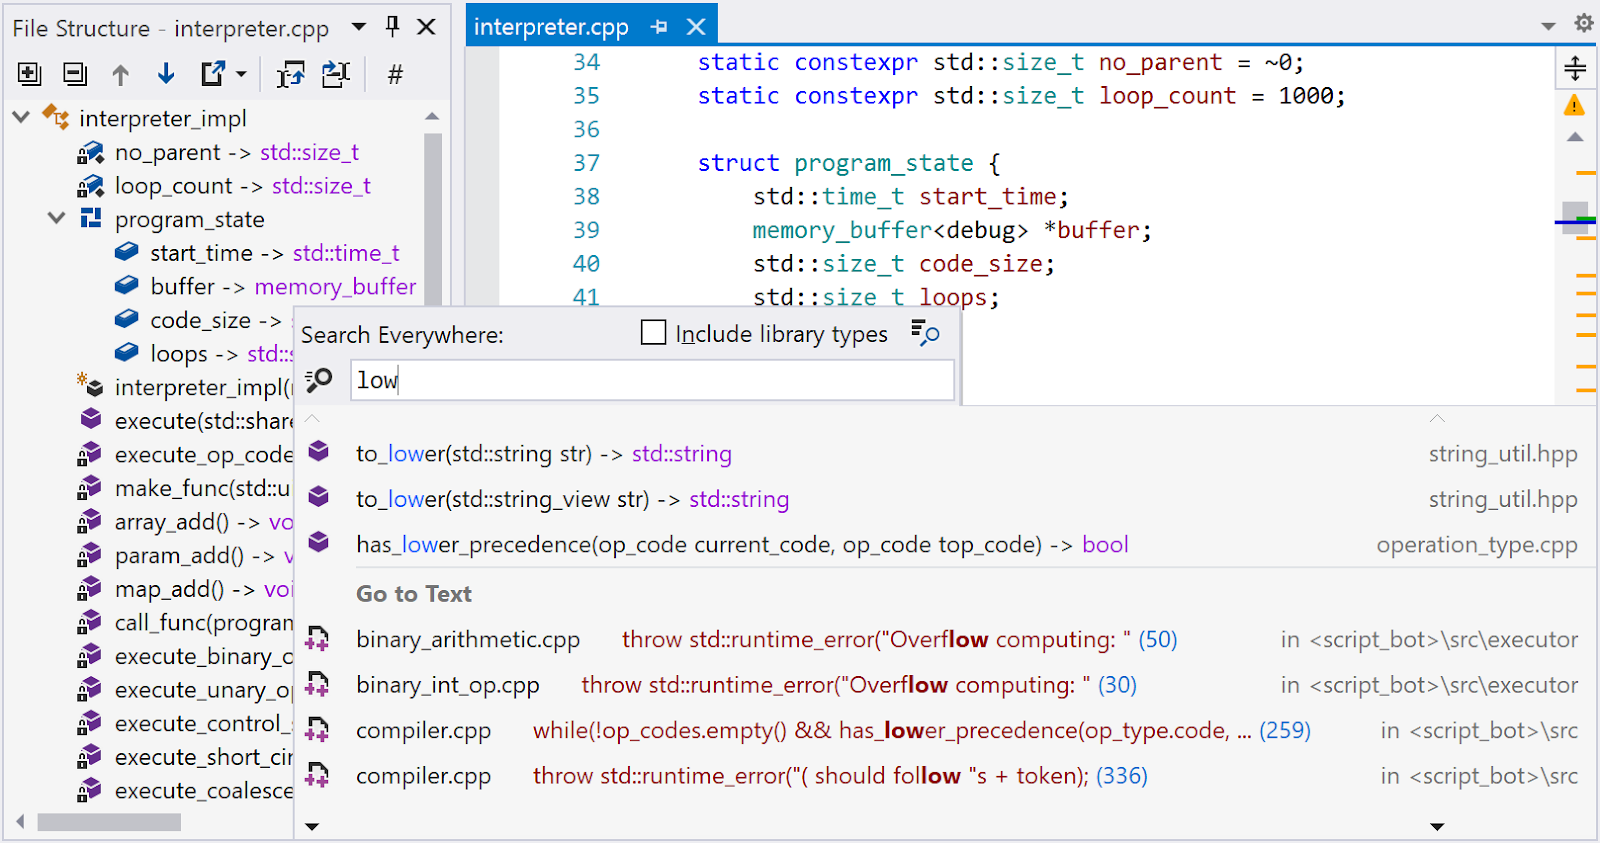Click the search filter icon beside Include library types
This screenshot has height=844, width=1600.
[925, 333]
